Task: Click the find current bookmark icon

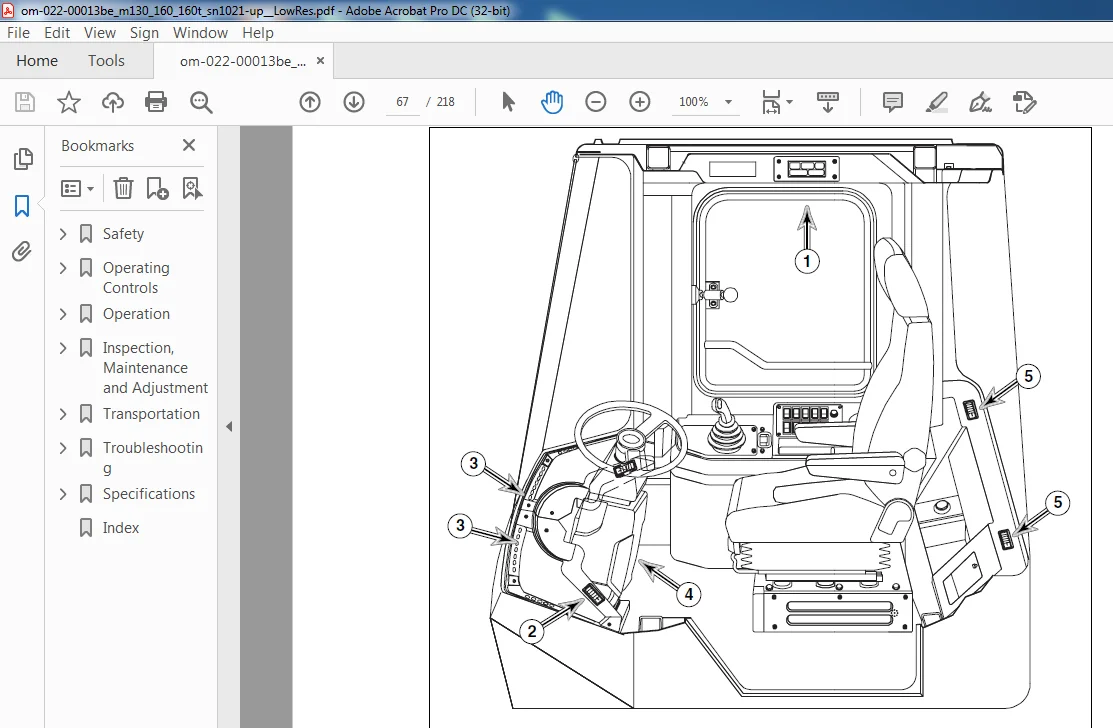Action: 192,188
